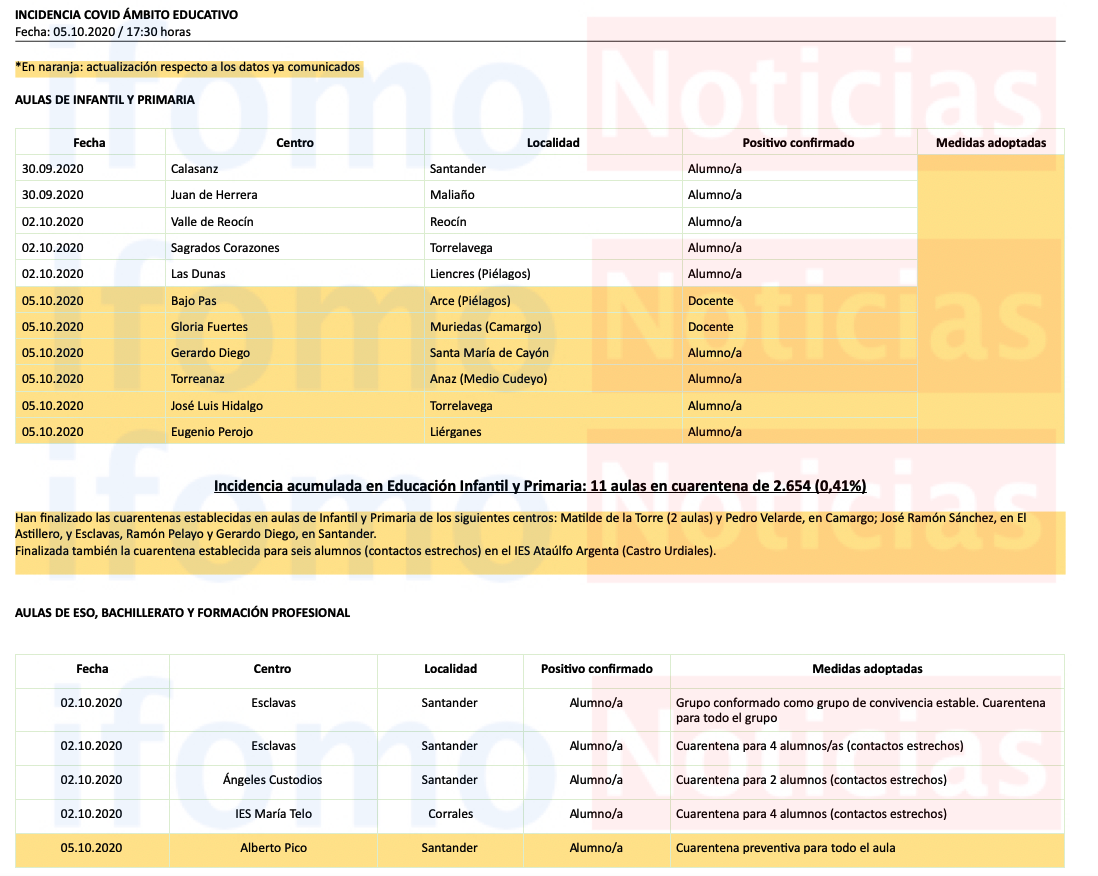The image size is (1098, 876).
Task: Select the 'Torreanaz' centro cell
Action: point(198,379)
